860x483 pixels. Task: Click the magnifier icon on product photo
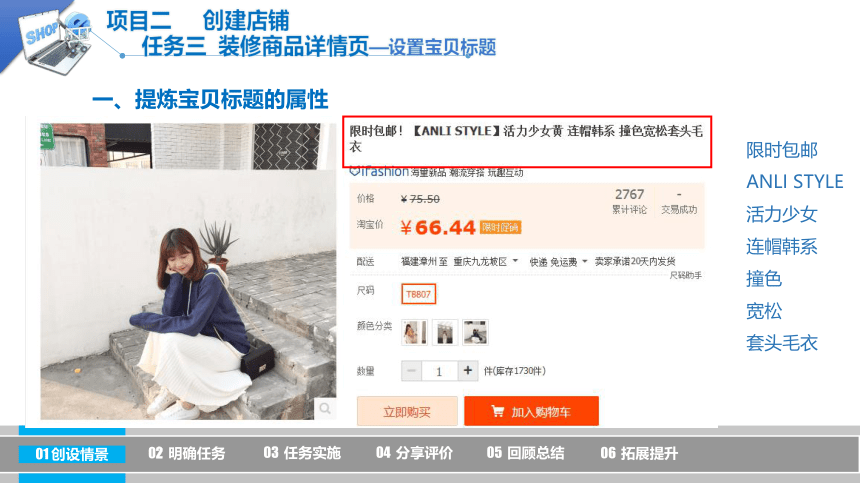pos(325,408)
